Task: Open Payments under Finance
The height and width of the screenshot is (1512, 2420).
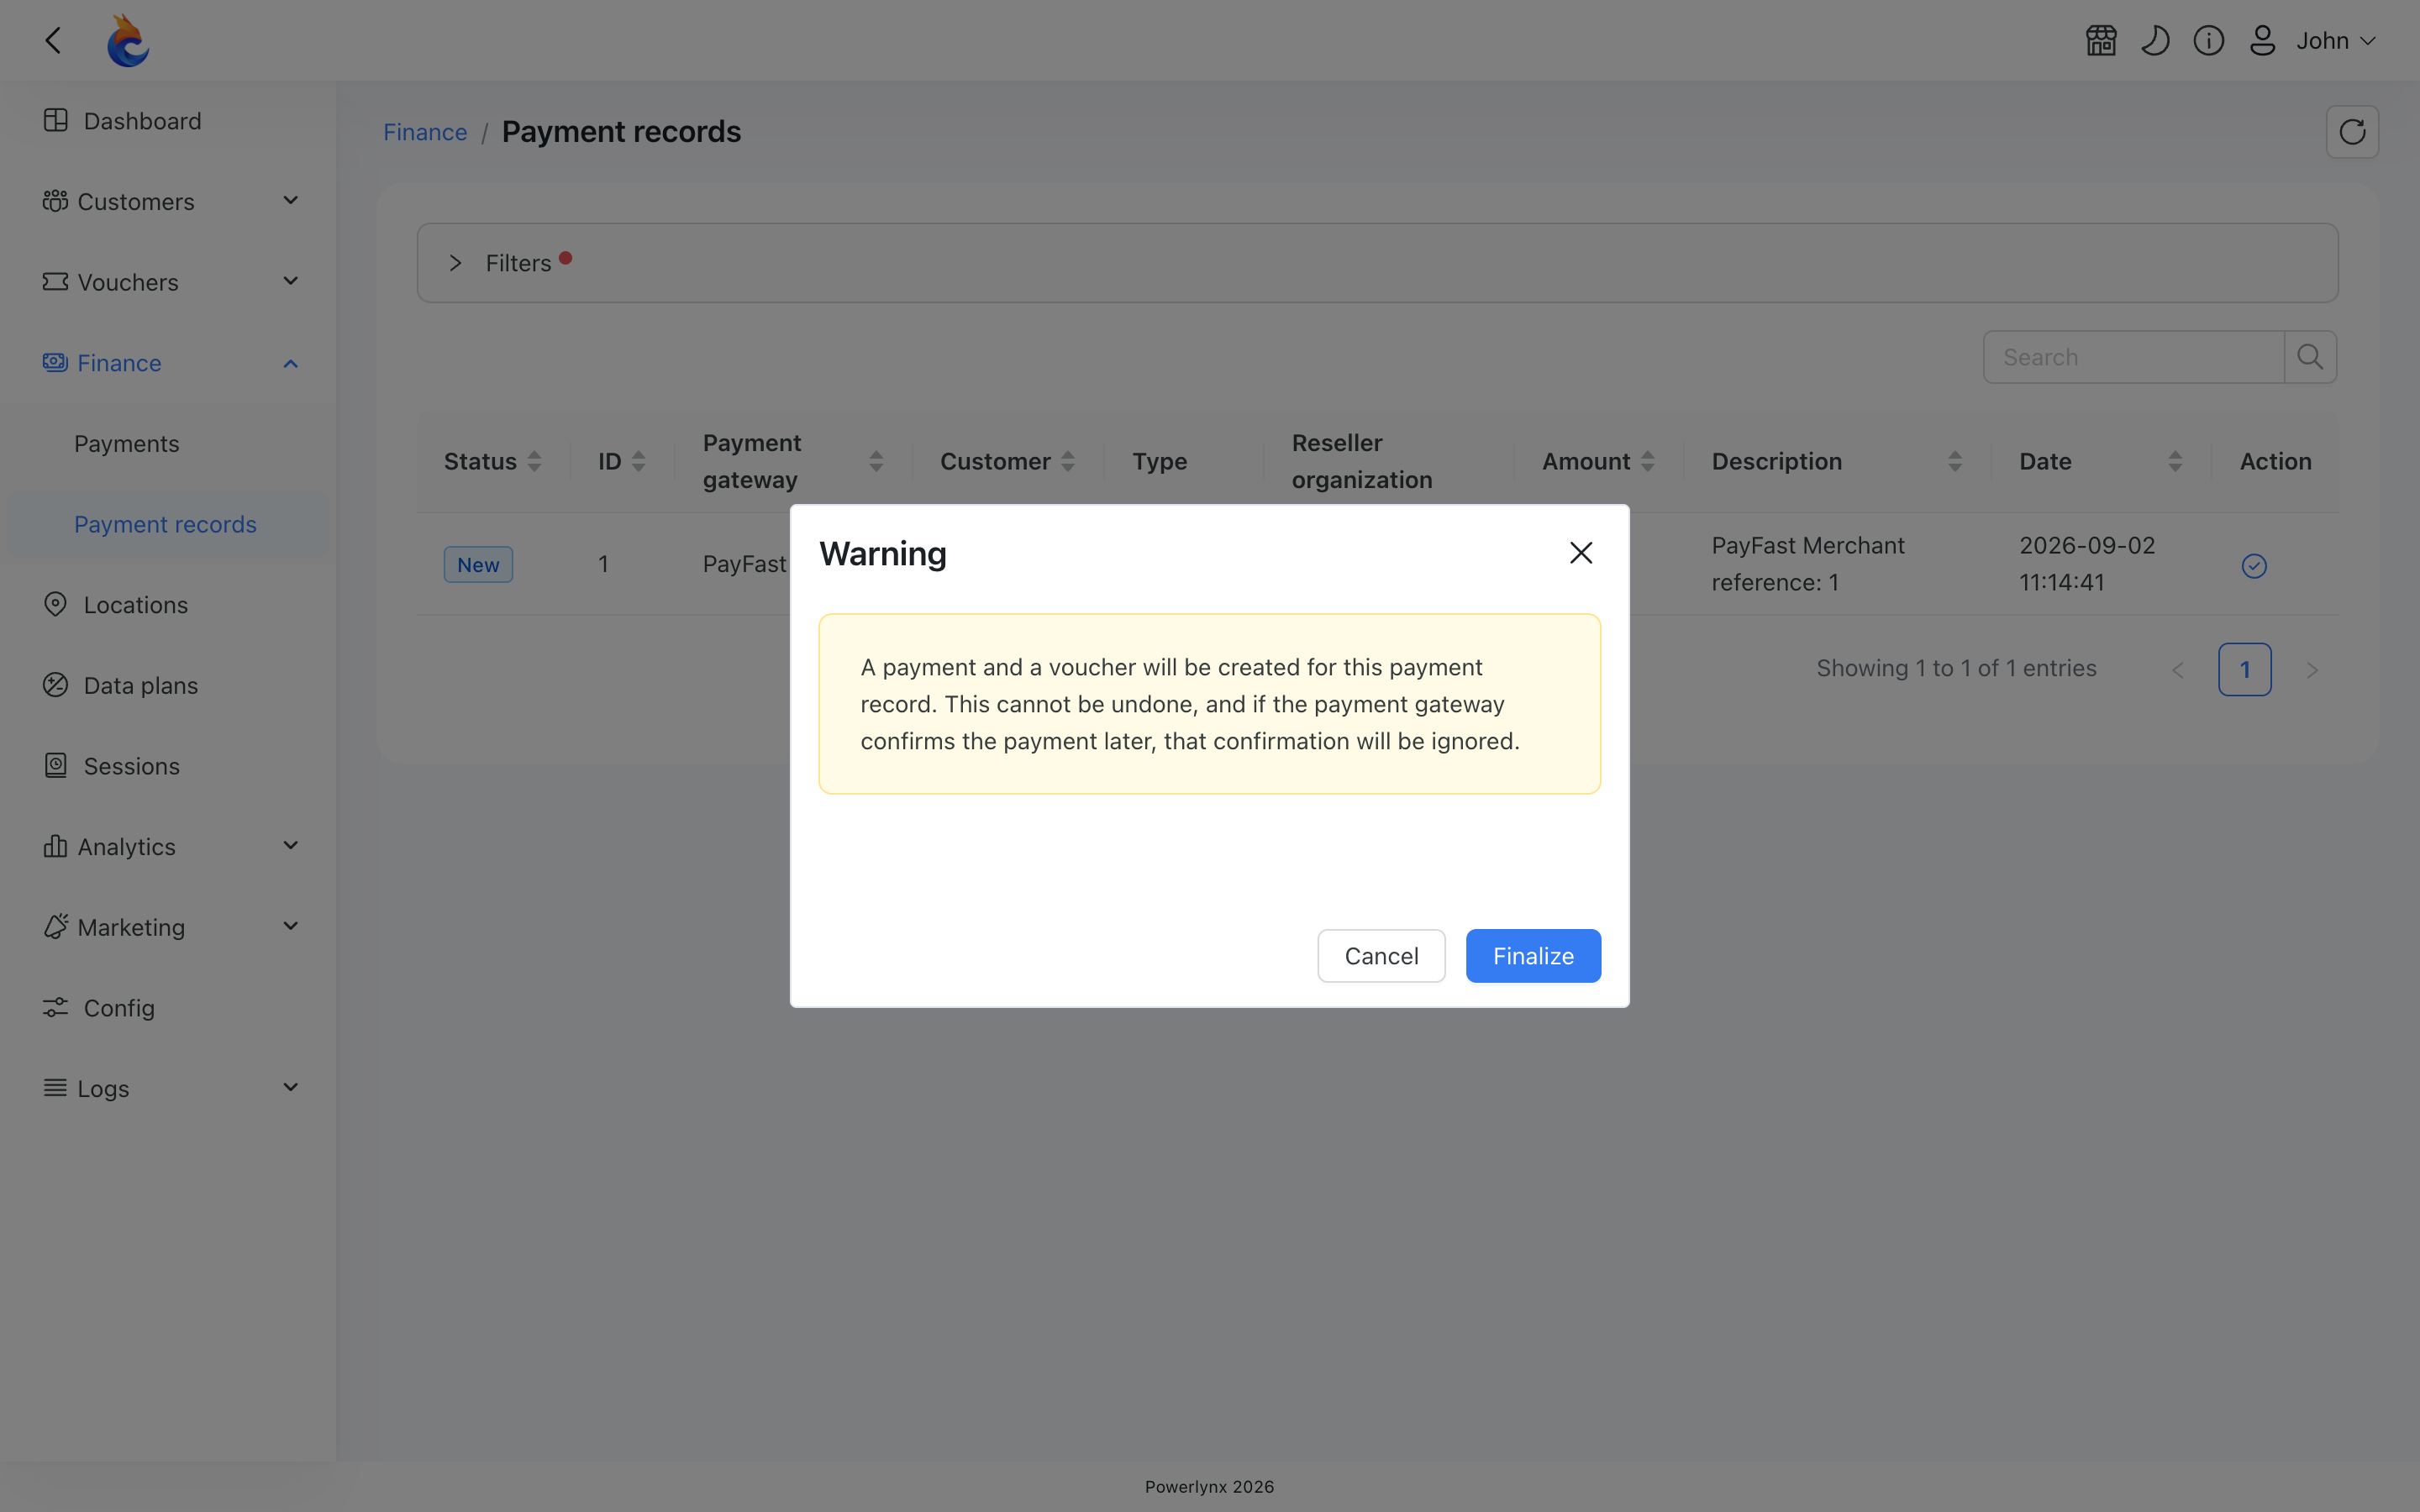Action: (x=168, y=444)
